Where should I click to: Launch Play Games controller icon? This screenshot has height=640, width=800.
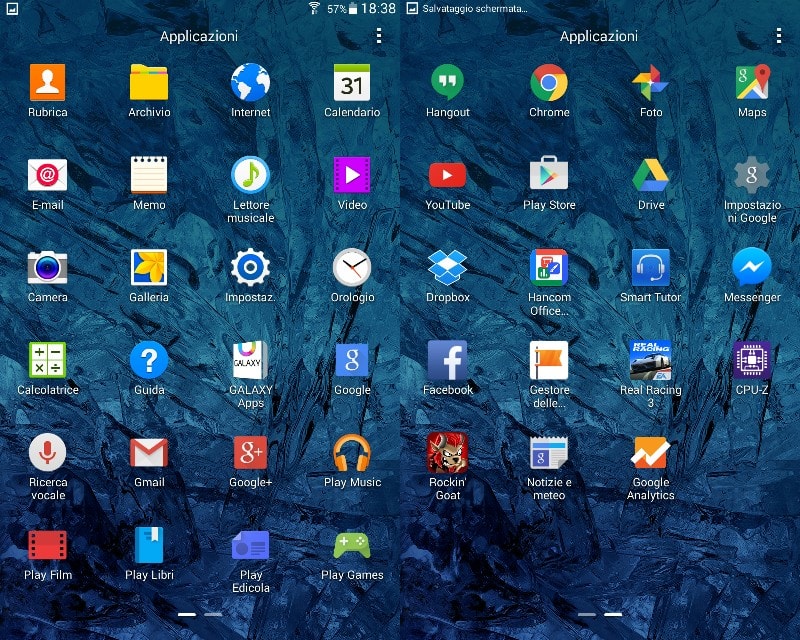[x=352, y=545]
